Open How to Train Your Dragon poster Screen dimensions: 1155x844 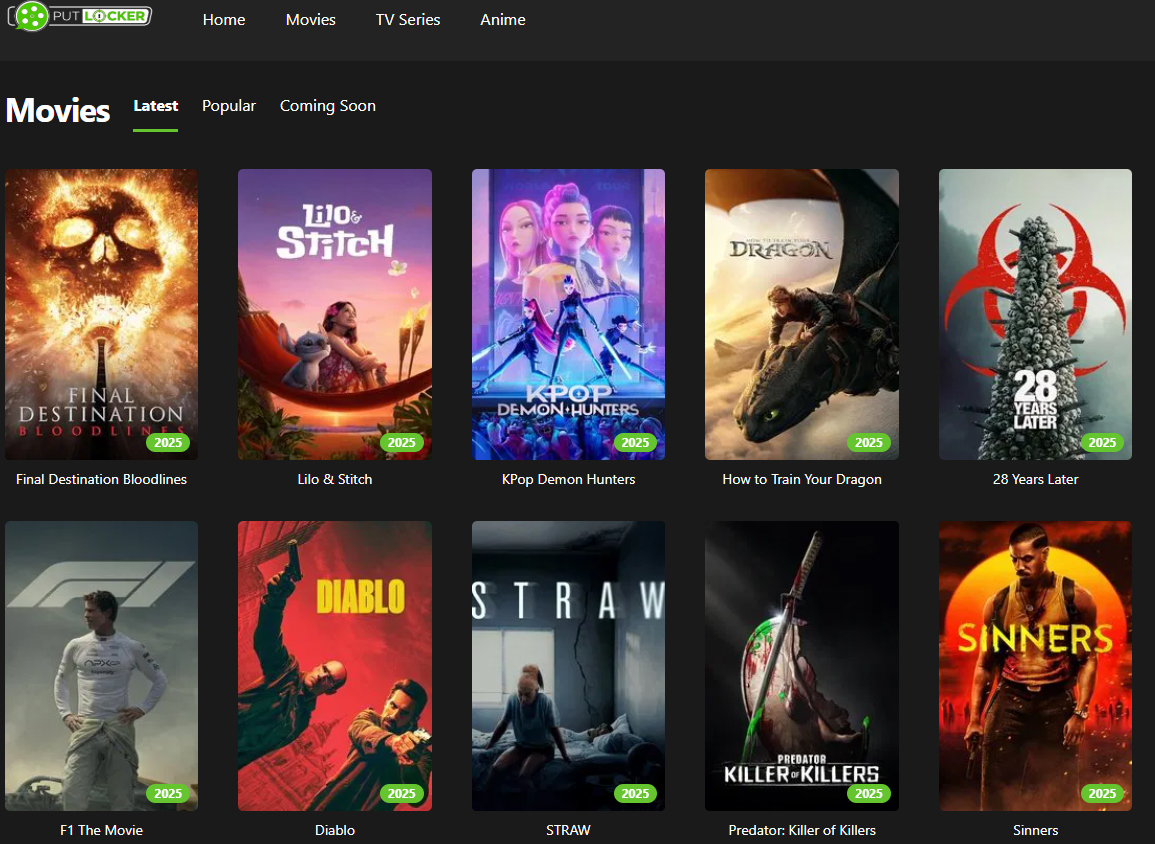click(x=802, y=314)
